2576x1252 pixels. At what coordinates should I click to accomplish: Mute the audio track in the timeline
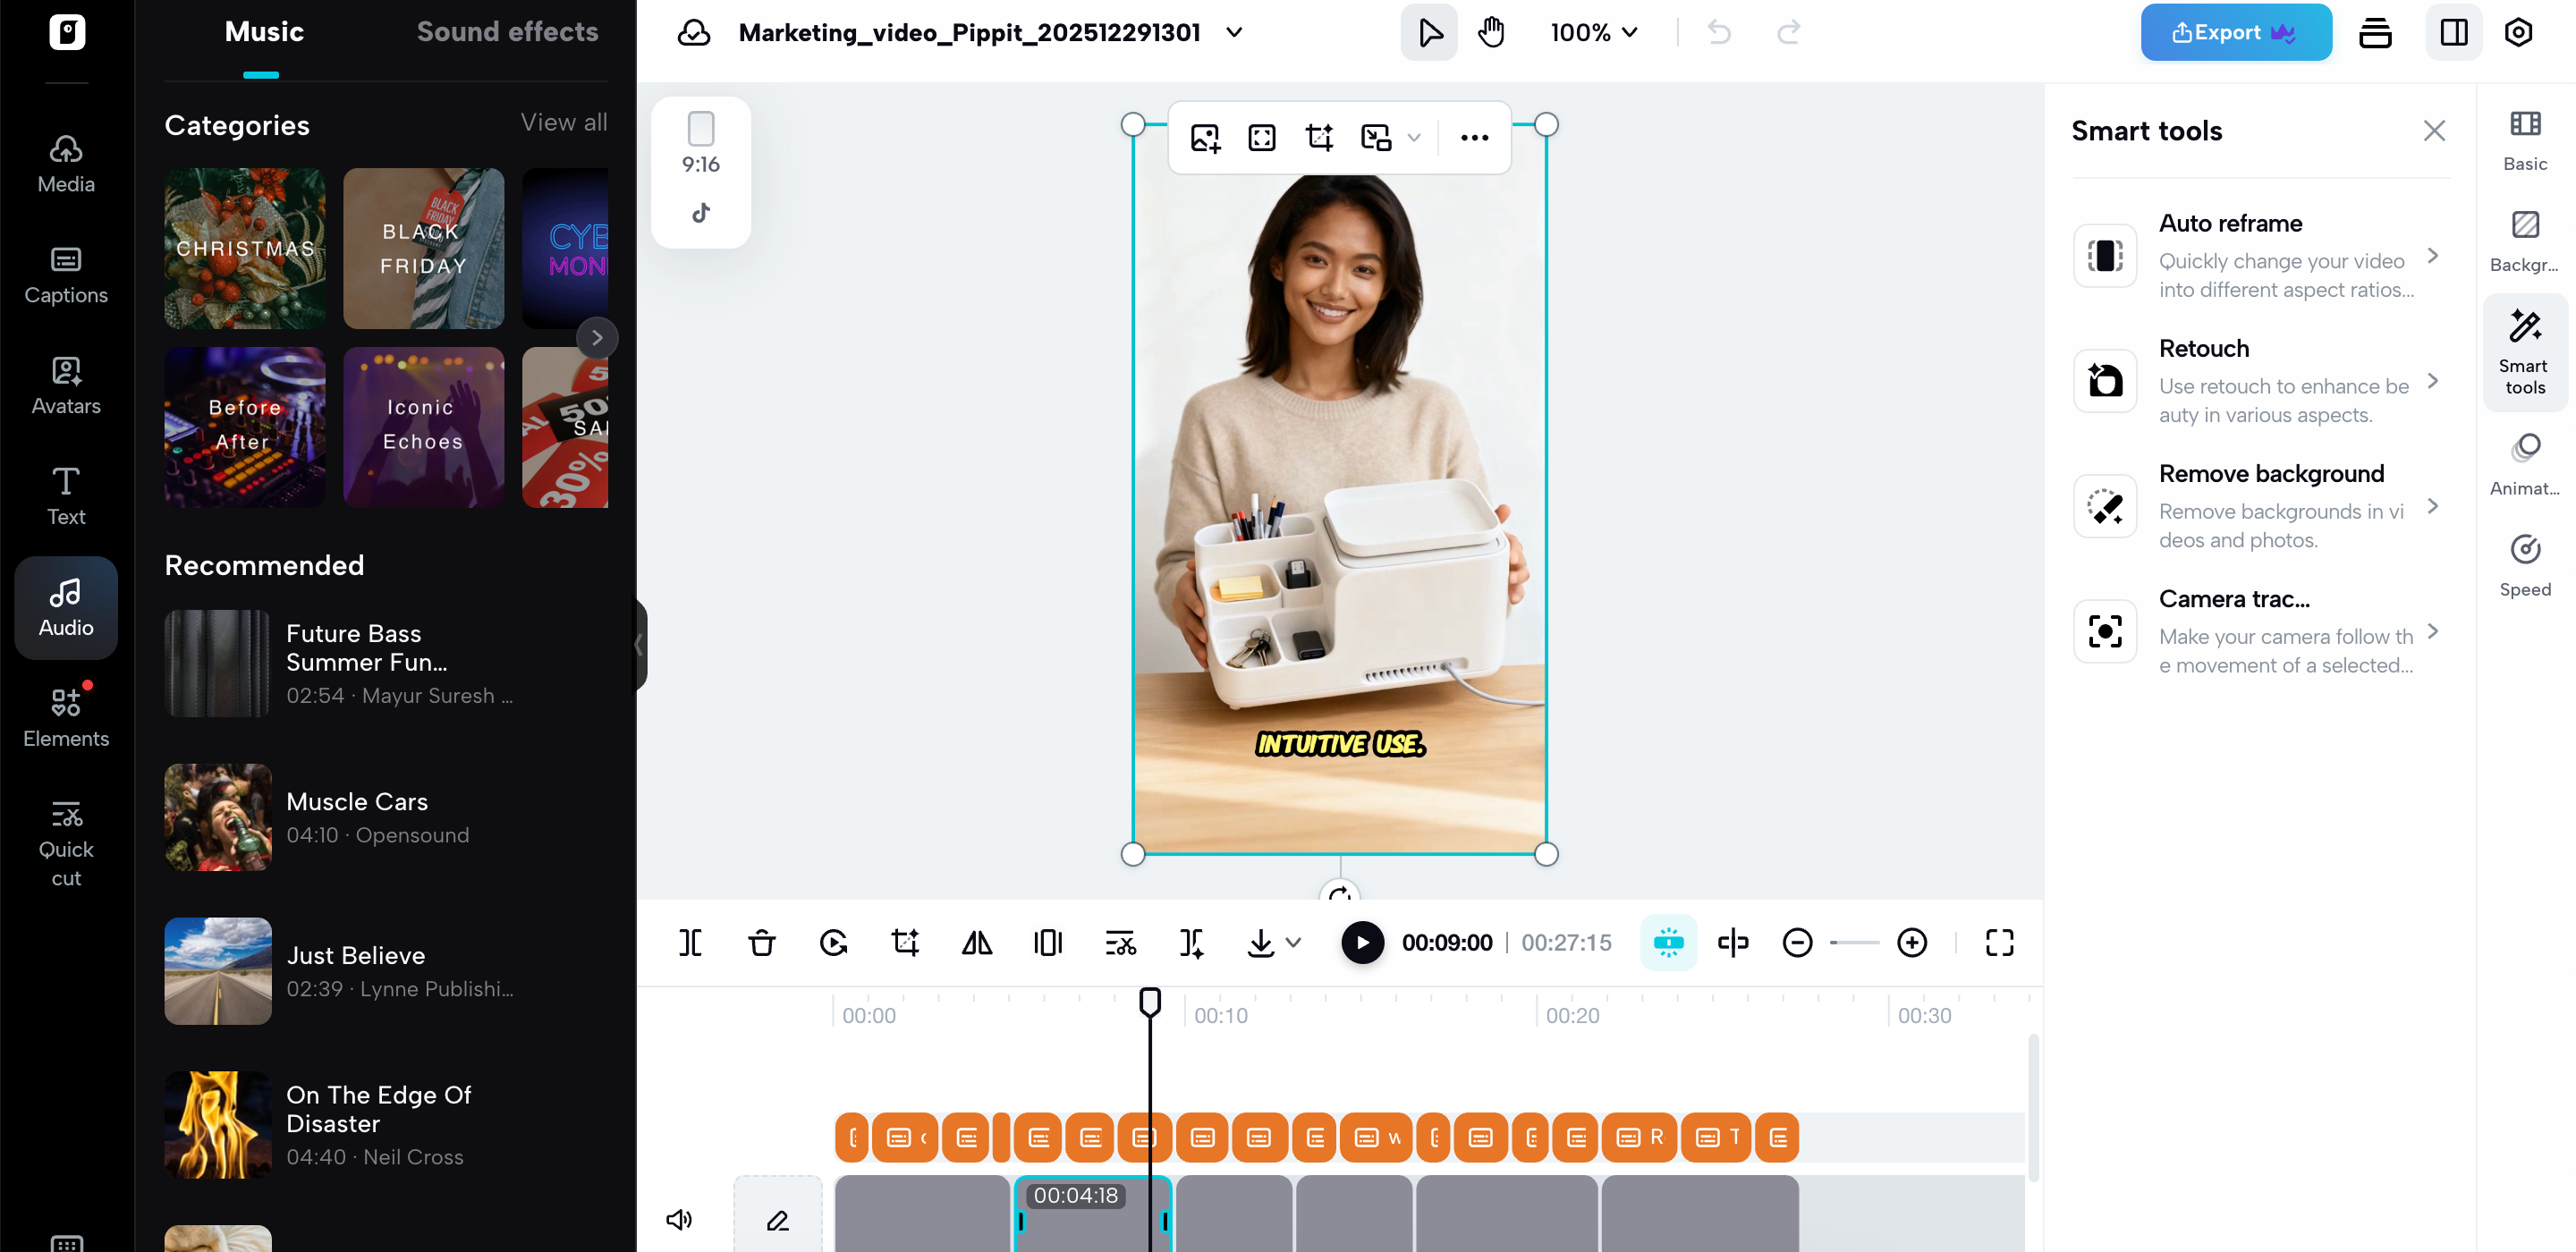click(680, 1218)
